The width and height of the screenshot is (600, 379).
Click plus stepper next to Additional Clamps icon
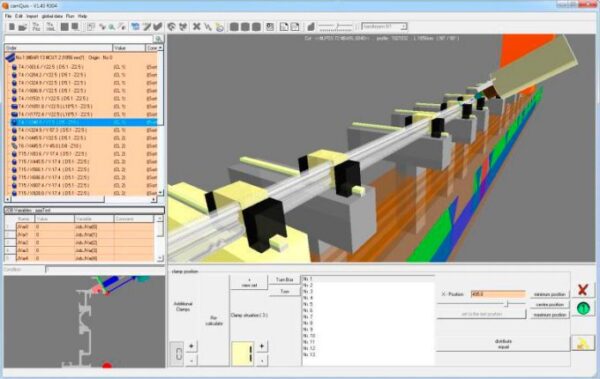[191, 346]
